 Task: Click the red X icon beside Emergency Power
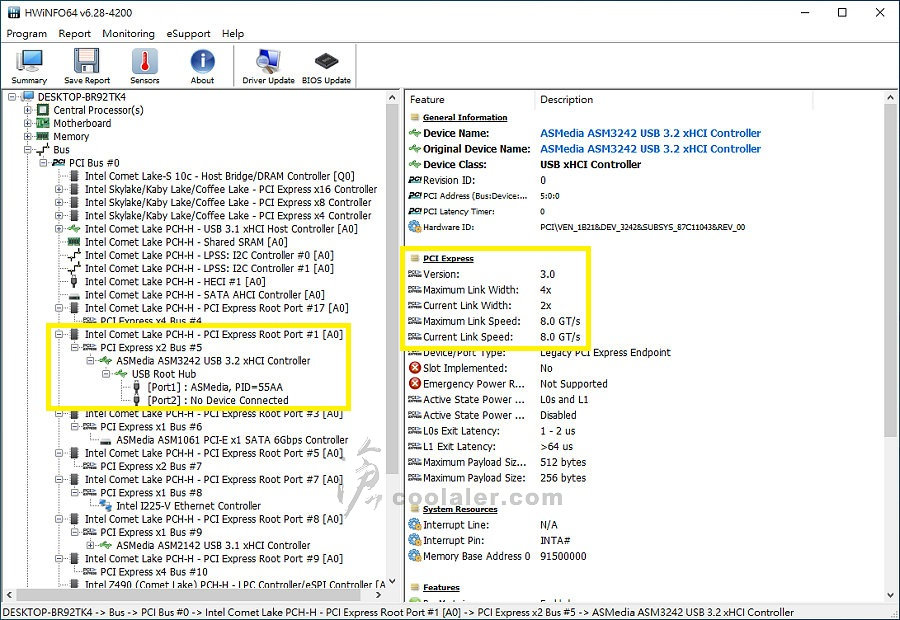[x=414, y=383]
